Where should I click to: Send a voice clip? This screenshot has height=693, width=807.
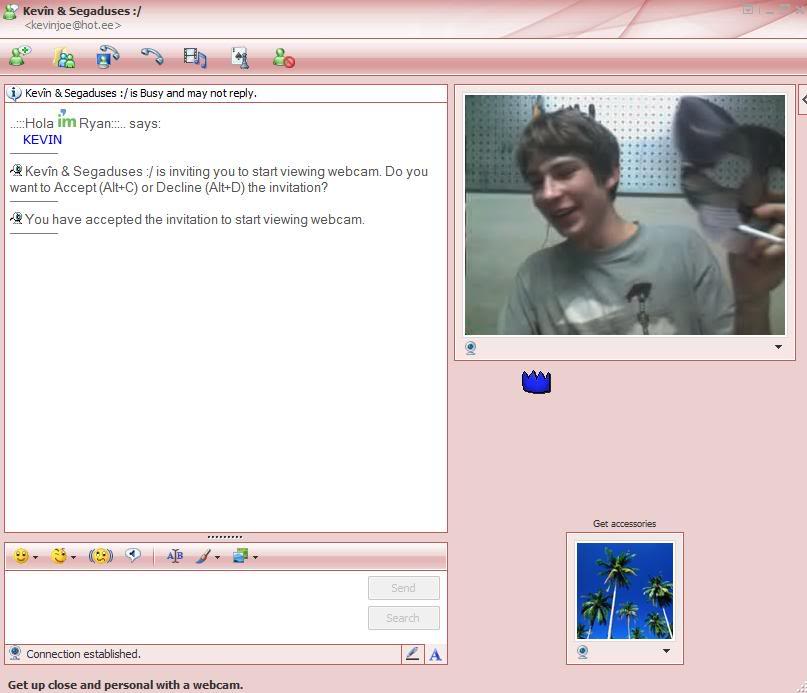(x=134, y=556)
